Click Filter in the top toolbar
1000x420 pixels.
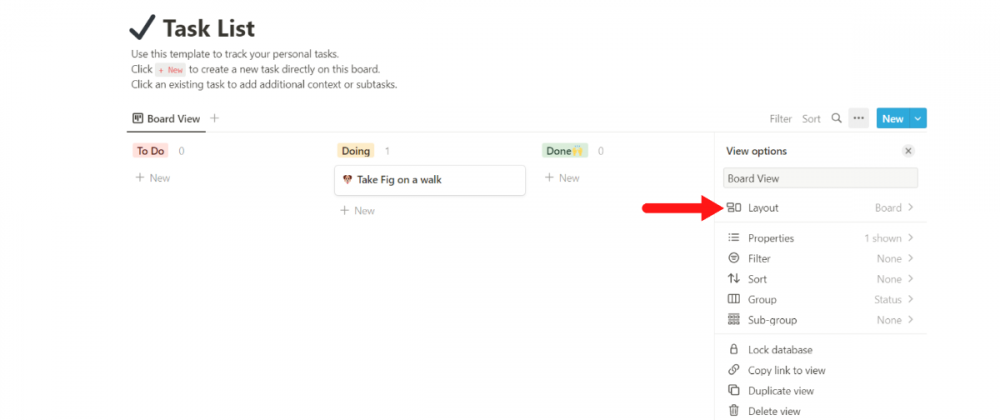[780, 119]
